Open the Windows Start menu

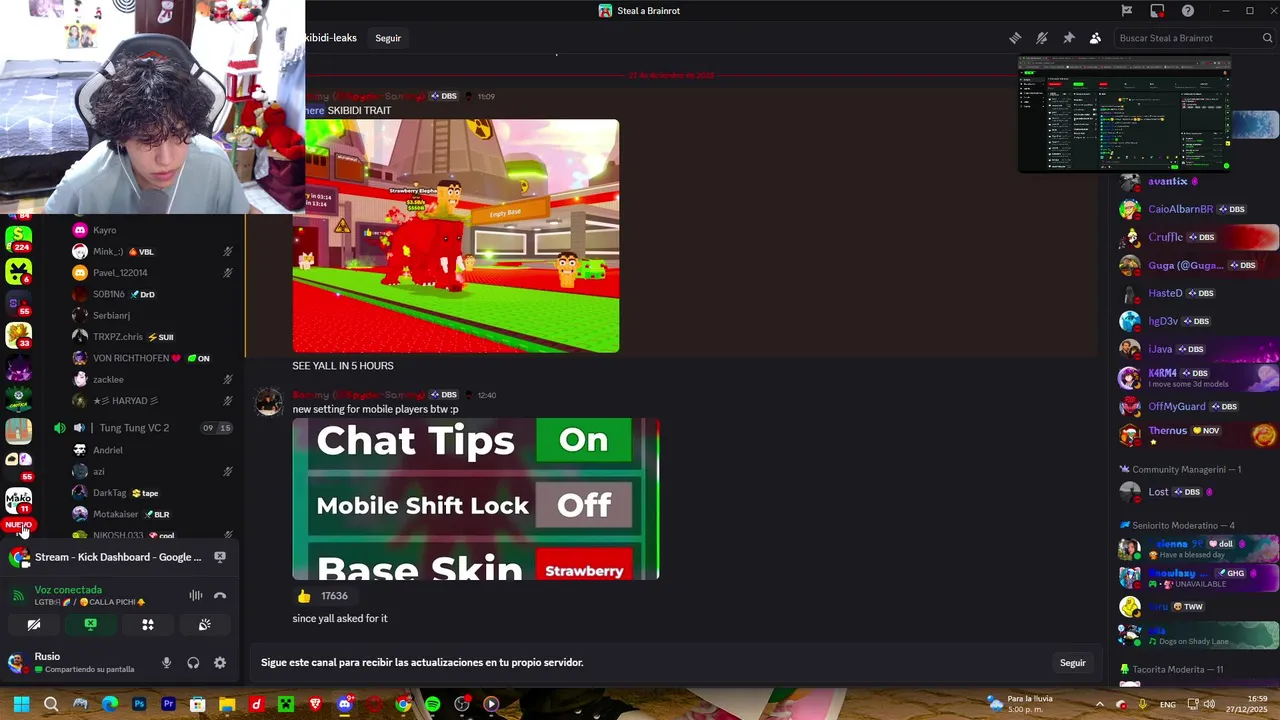click(21, 704)
